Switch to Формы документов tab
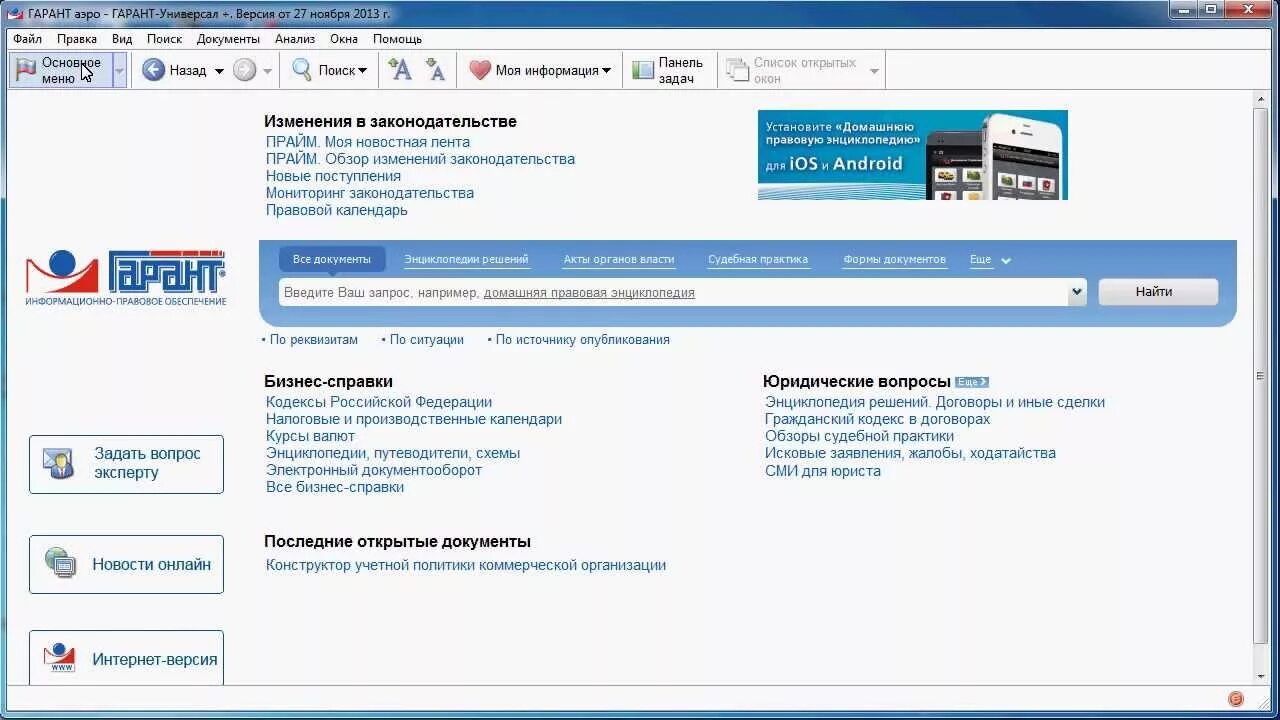The height and width of the screenshot is (720, 1280). point(894,259)
